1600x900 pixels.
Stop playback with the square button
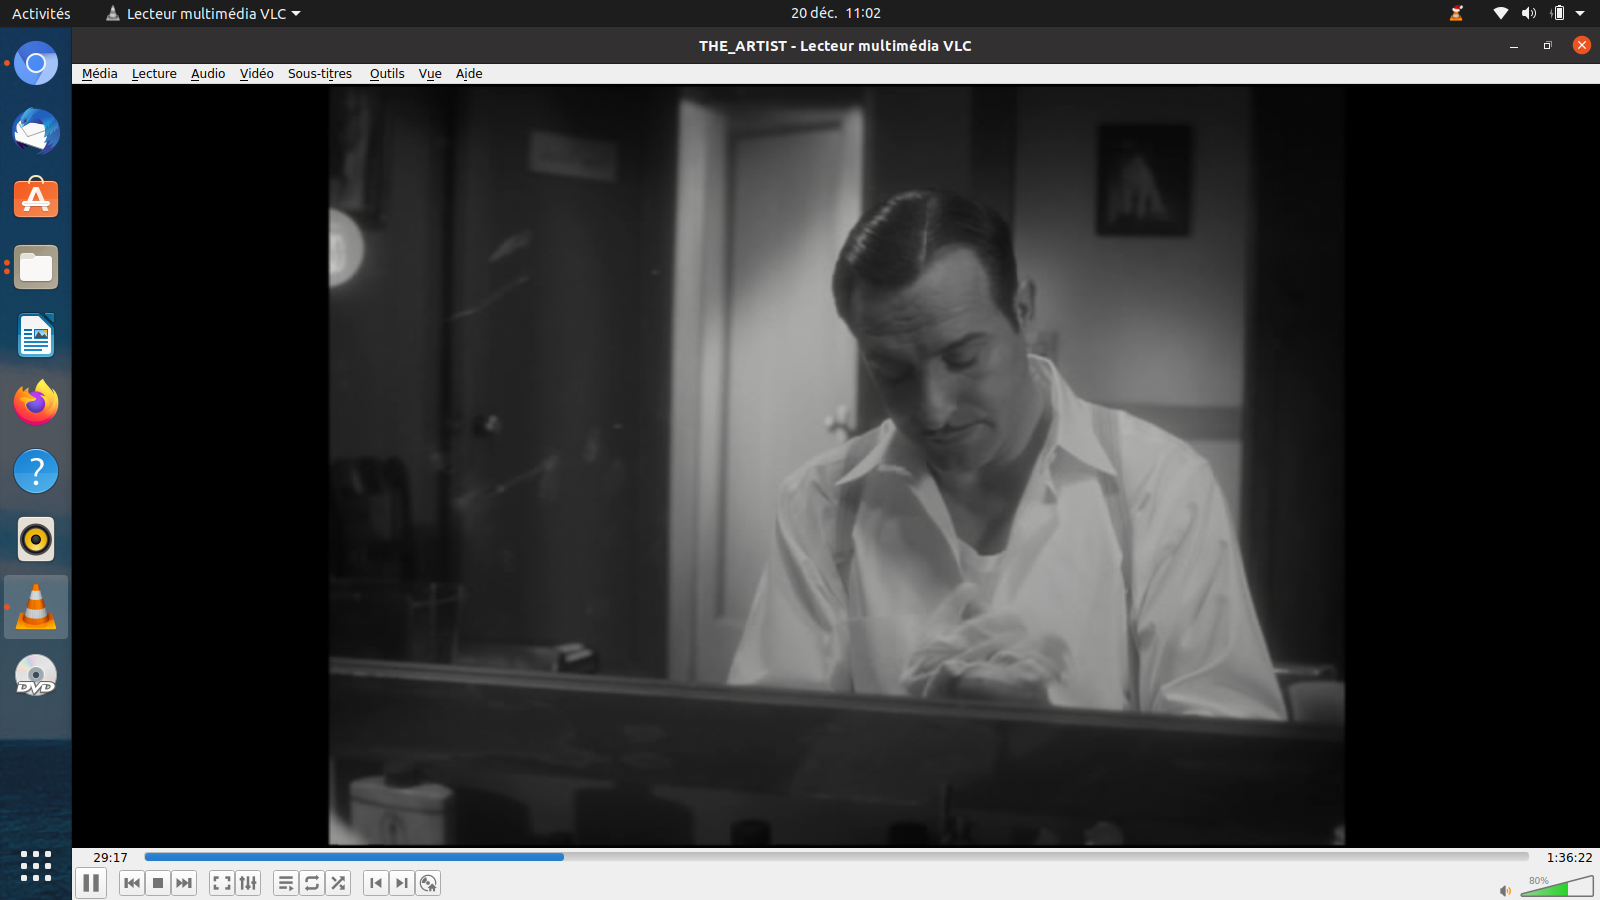(x=158, y=883)
